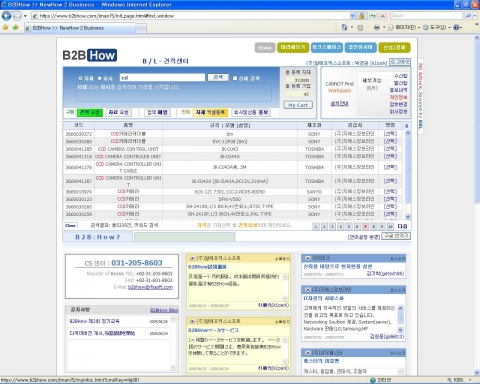Expand the address bar URL dropdown arrow
The image size is (480, 384).
pos(352,16)
